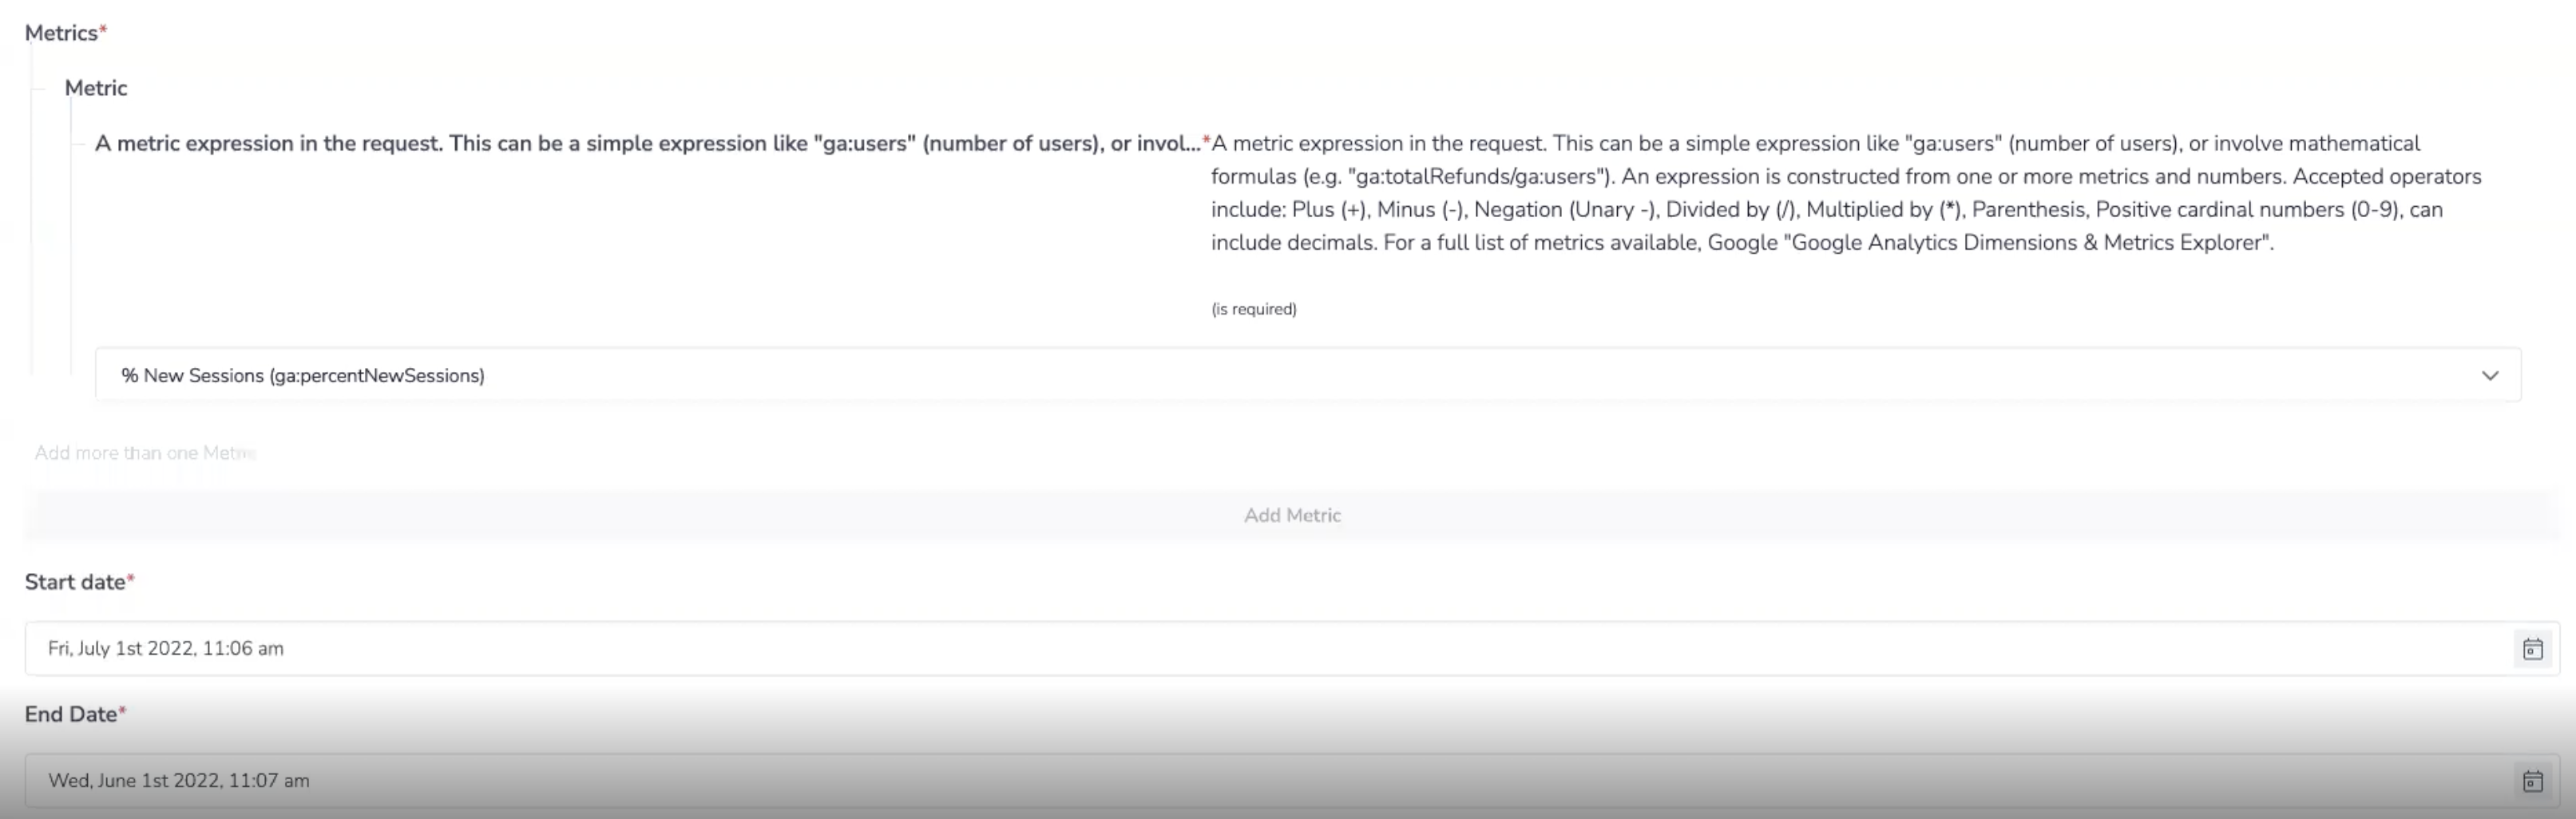
Task: Click inside the End Date input field
Action: pyautogui.click(x=400, y=780)
